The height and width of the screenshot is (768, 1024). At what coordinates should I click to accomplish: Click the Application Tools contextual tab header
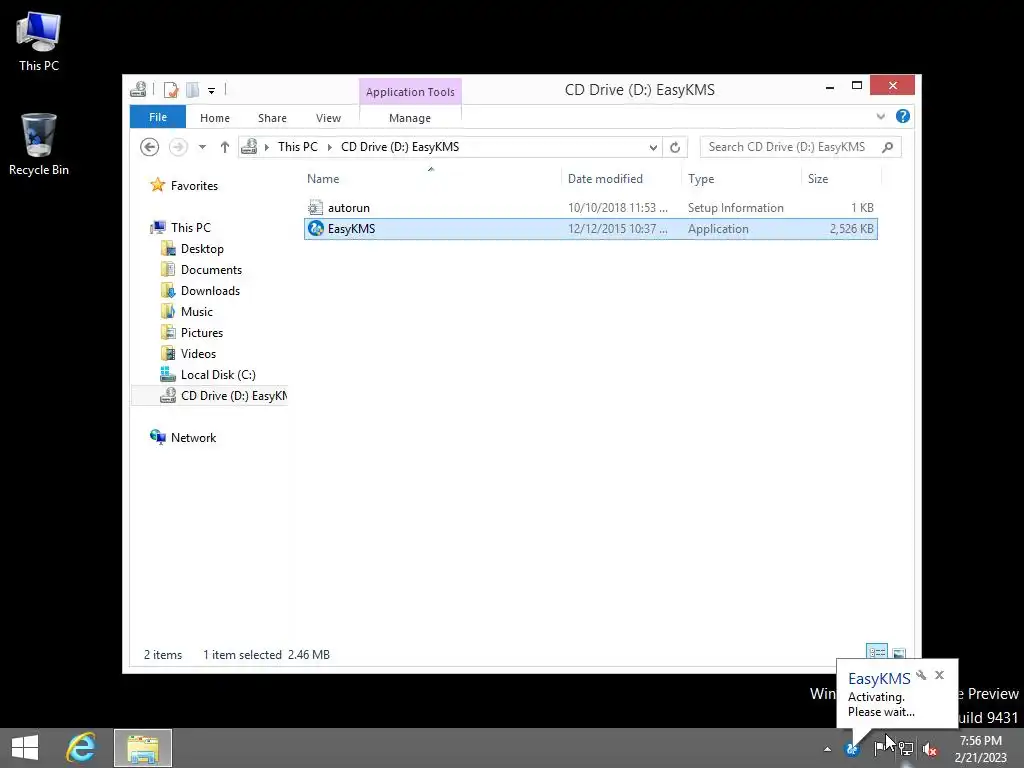(x=410, y=92)
